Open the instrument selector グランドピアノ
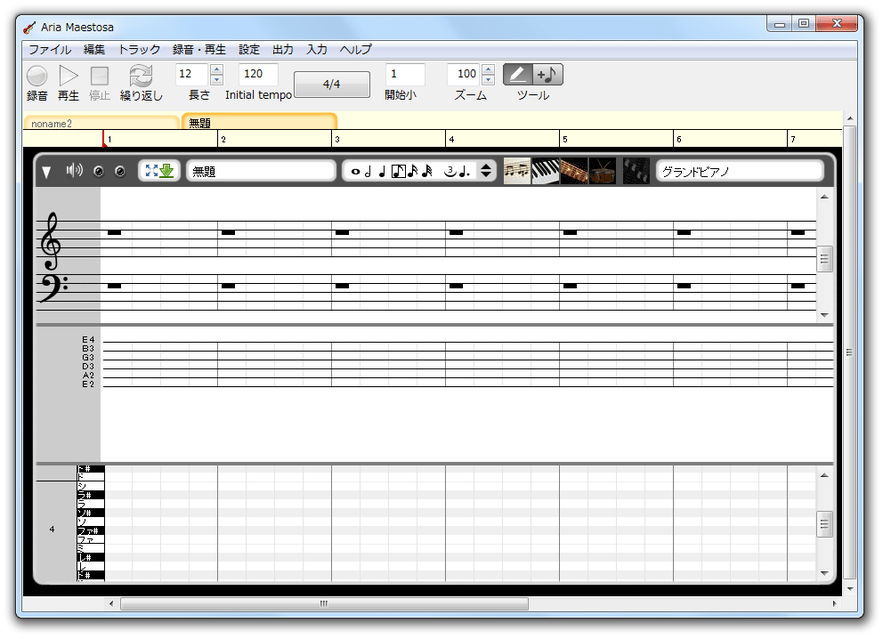The height and width of the screenshot is (639, 883). tap(740, 171)
